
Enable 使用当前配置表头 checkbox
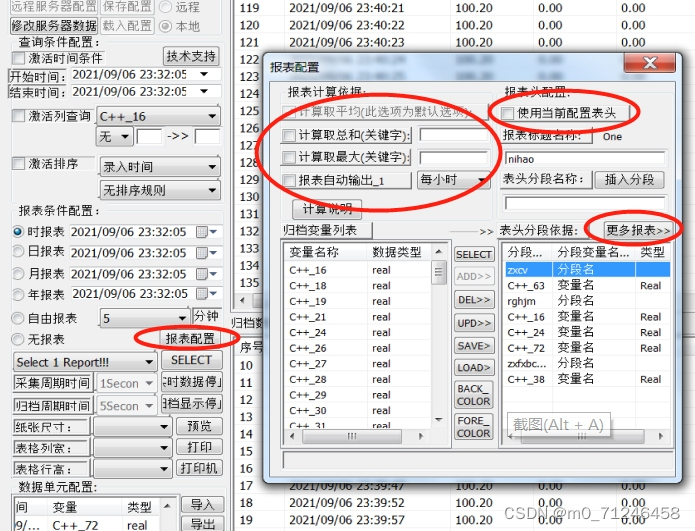pyautogui.click(x=507, y=113)
